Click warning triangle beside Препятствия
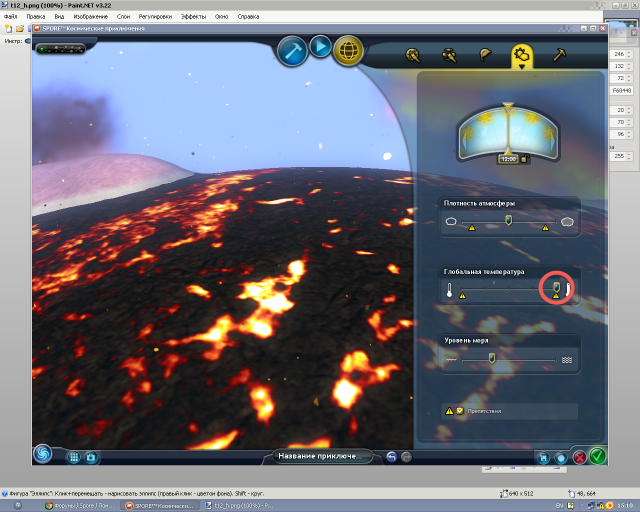Viewport: 640px width, 512px height. pos(449,411)
